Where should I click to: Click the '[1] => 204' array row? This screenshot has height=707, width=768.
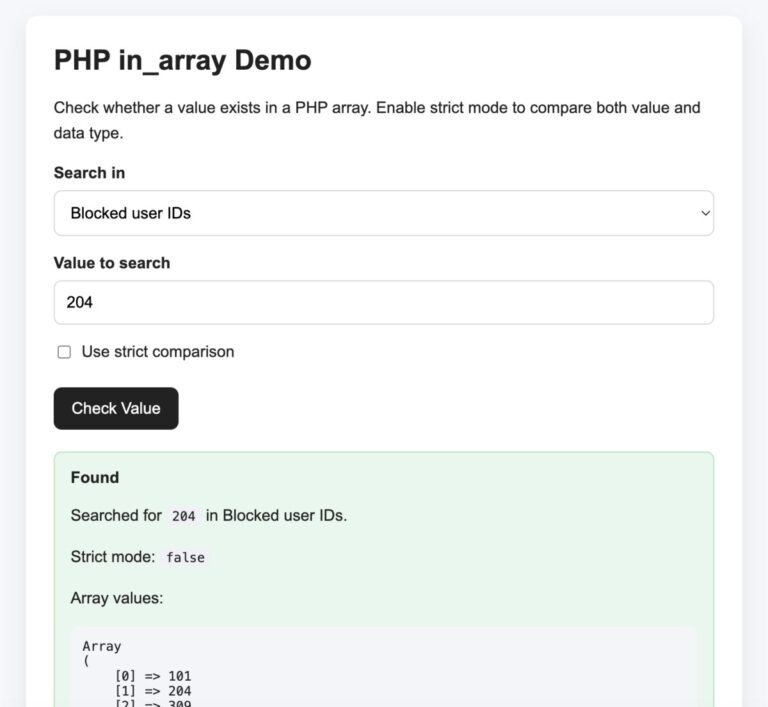click(153, 691)
